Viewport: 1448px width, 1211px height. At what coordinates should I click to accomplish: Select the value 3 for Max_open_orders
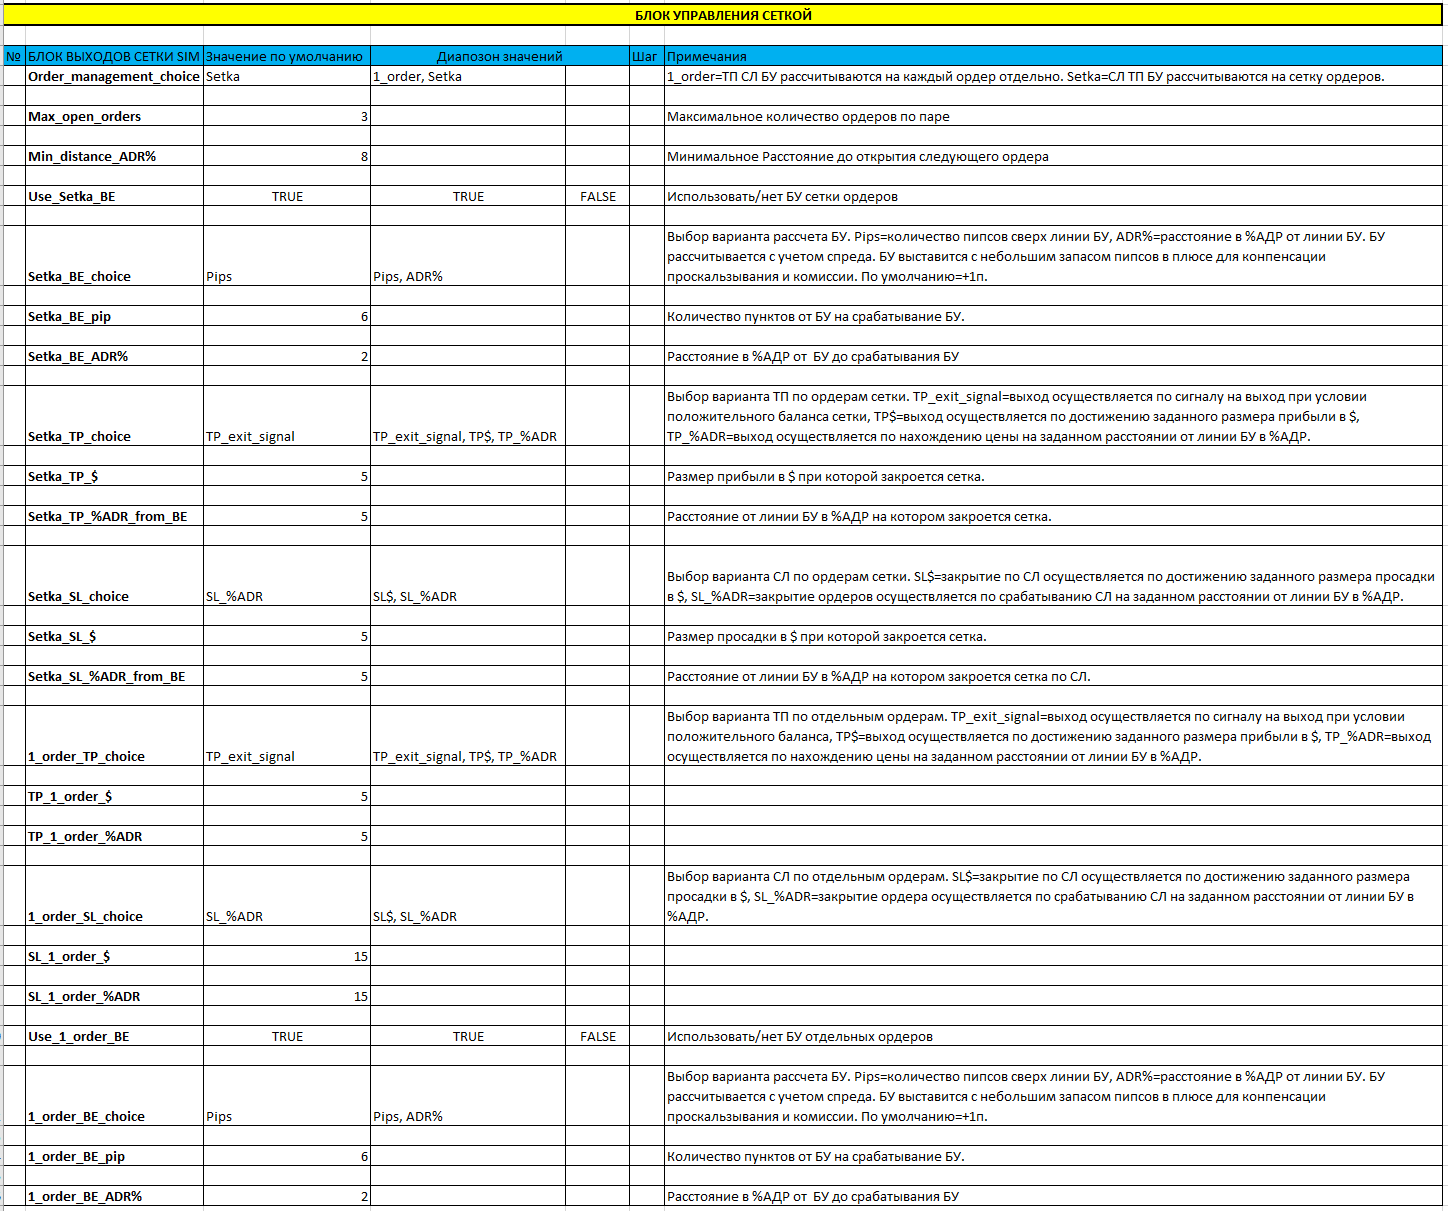(x=286, y=116)
